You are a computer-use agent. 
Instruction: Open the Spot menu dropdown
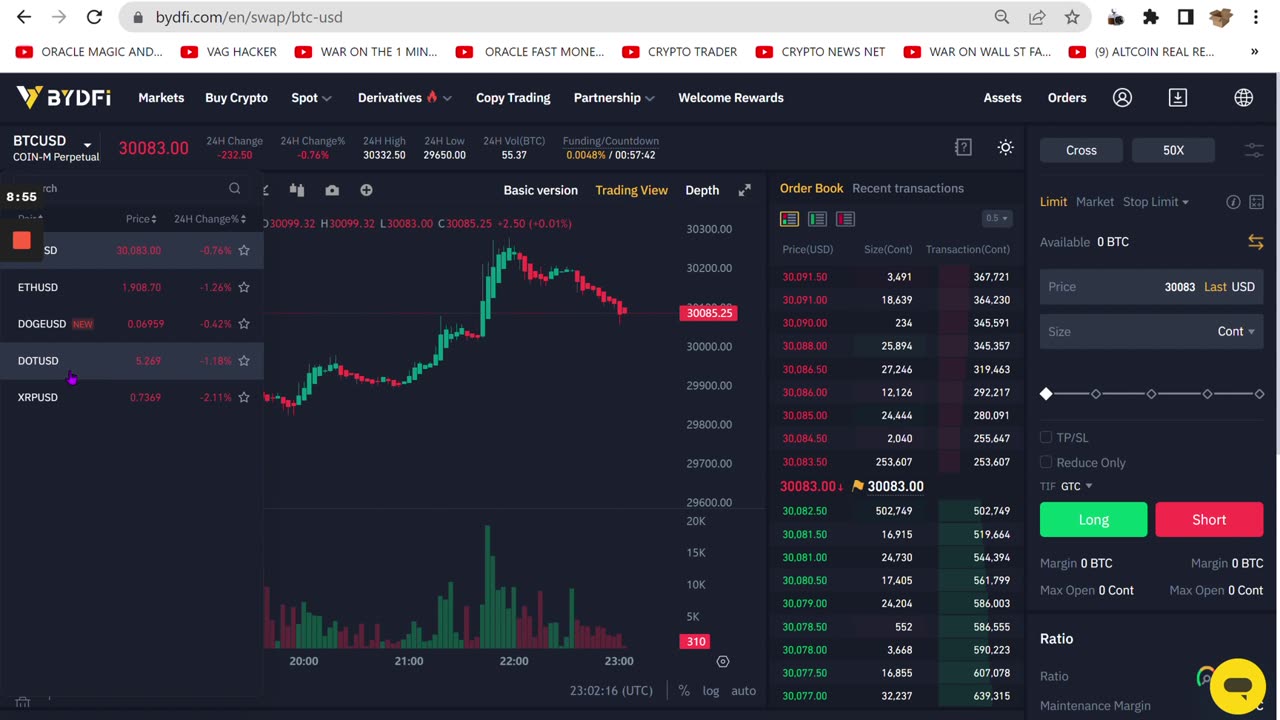[311, 98]
